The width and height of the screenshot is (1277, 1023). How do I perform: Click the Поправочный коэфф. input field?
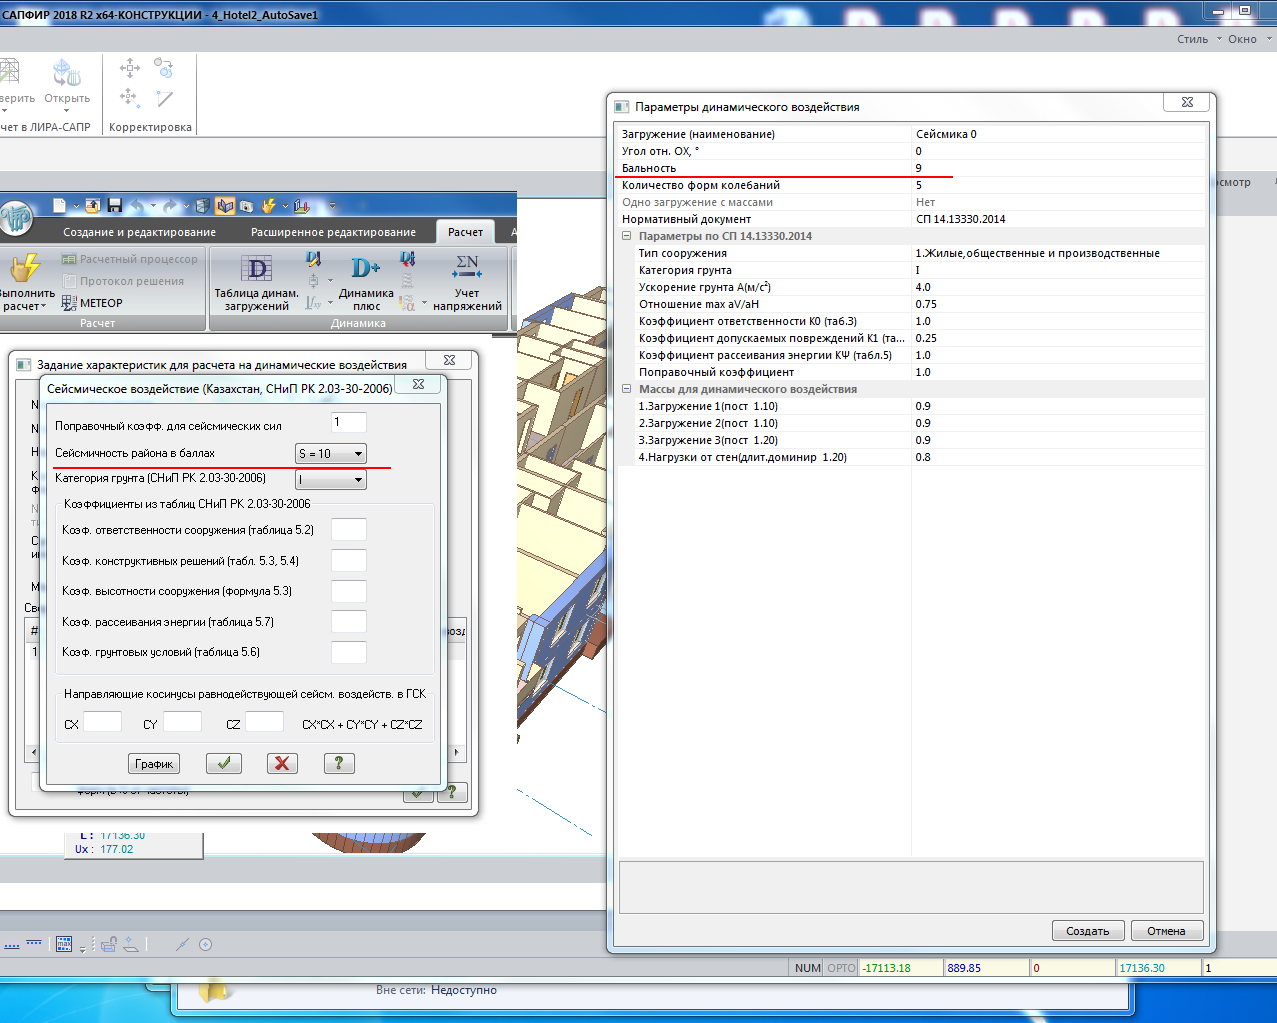tap(348, 423)
